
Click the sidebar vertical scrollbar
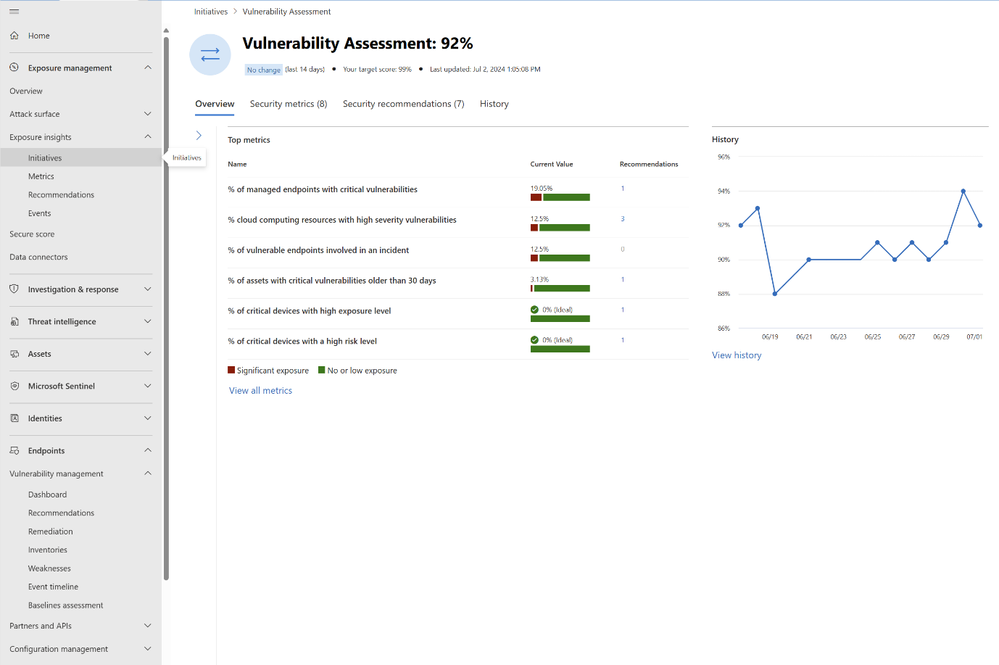coord(166,308)
